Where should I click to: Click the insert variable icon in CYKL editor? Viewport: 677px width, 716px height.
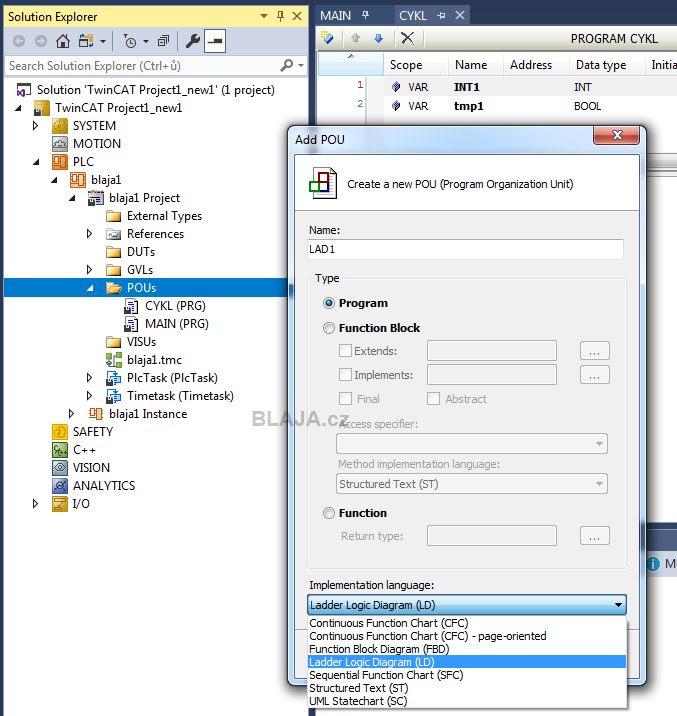(327, 38)
